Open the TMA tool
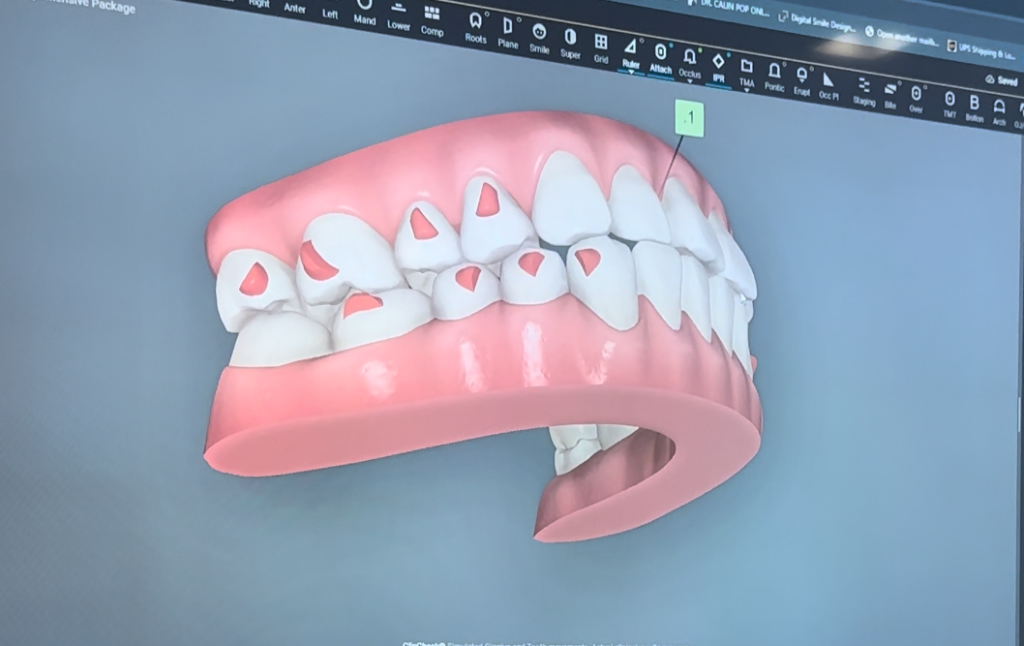The height and width of the screenshot is (646, 1024). point(746,73)
